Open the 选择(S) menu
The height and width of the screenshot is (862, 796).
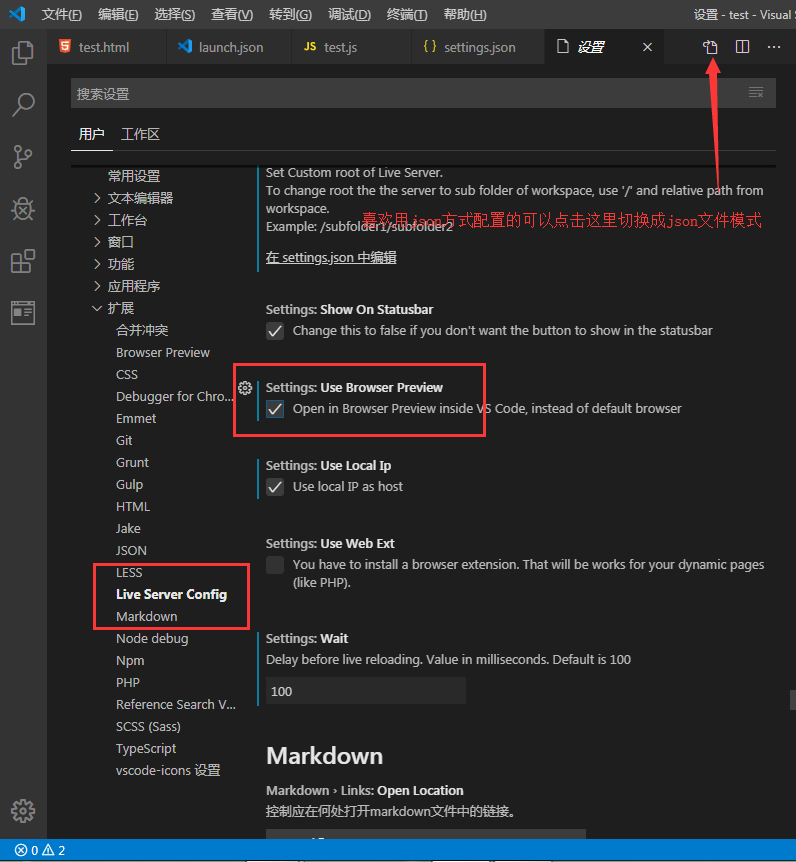(175, 15)
